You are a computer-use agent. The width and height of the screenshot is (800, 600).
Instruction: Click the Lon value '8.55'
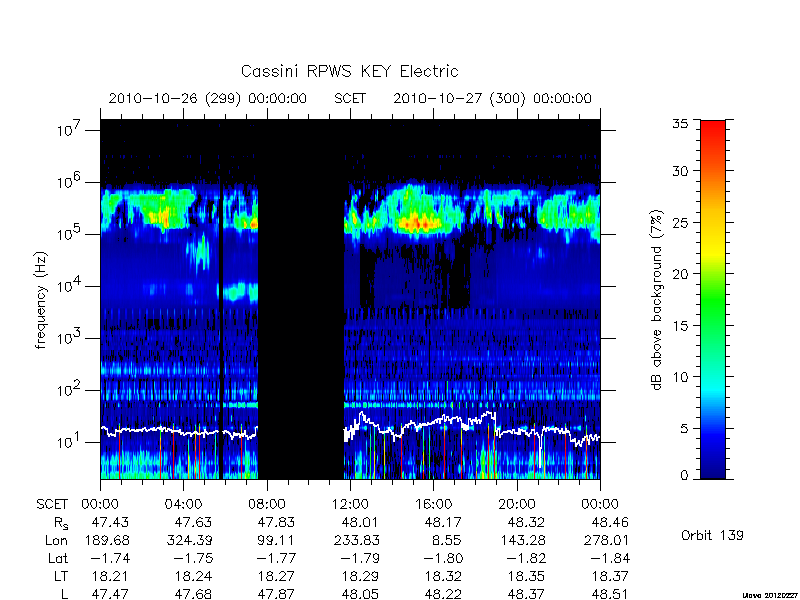448,540
